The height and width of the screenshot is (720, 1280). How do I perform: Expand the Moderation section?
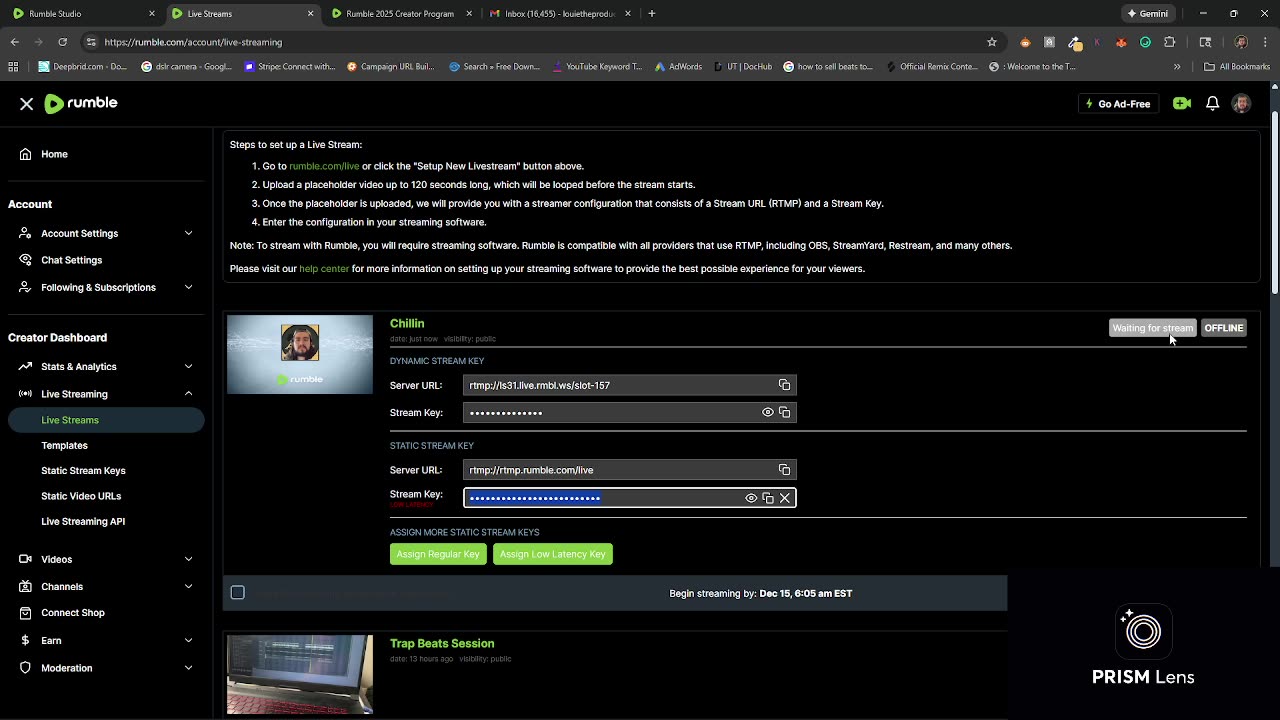[104, 668]
